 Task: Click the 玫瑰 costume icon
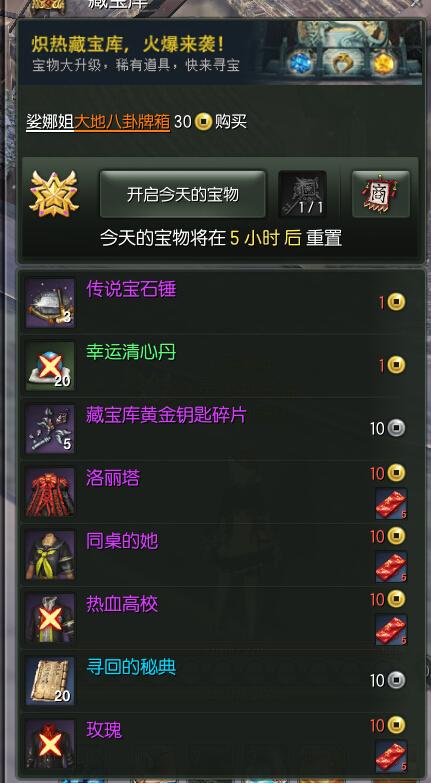pyautogui.click(x=50, y=744)
